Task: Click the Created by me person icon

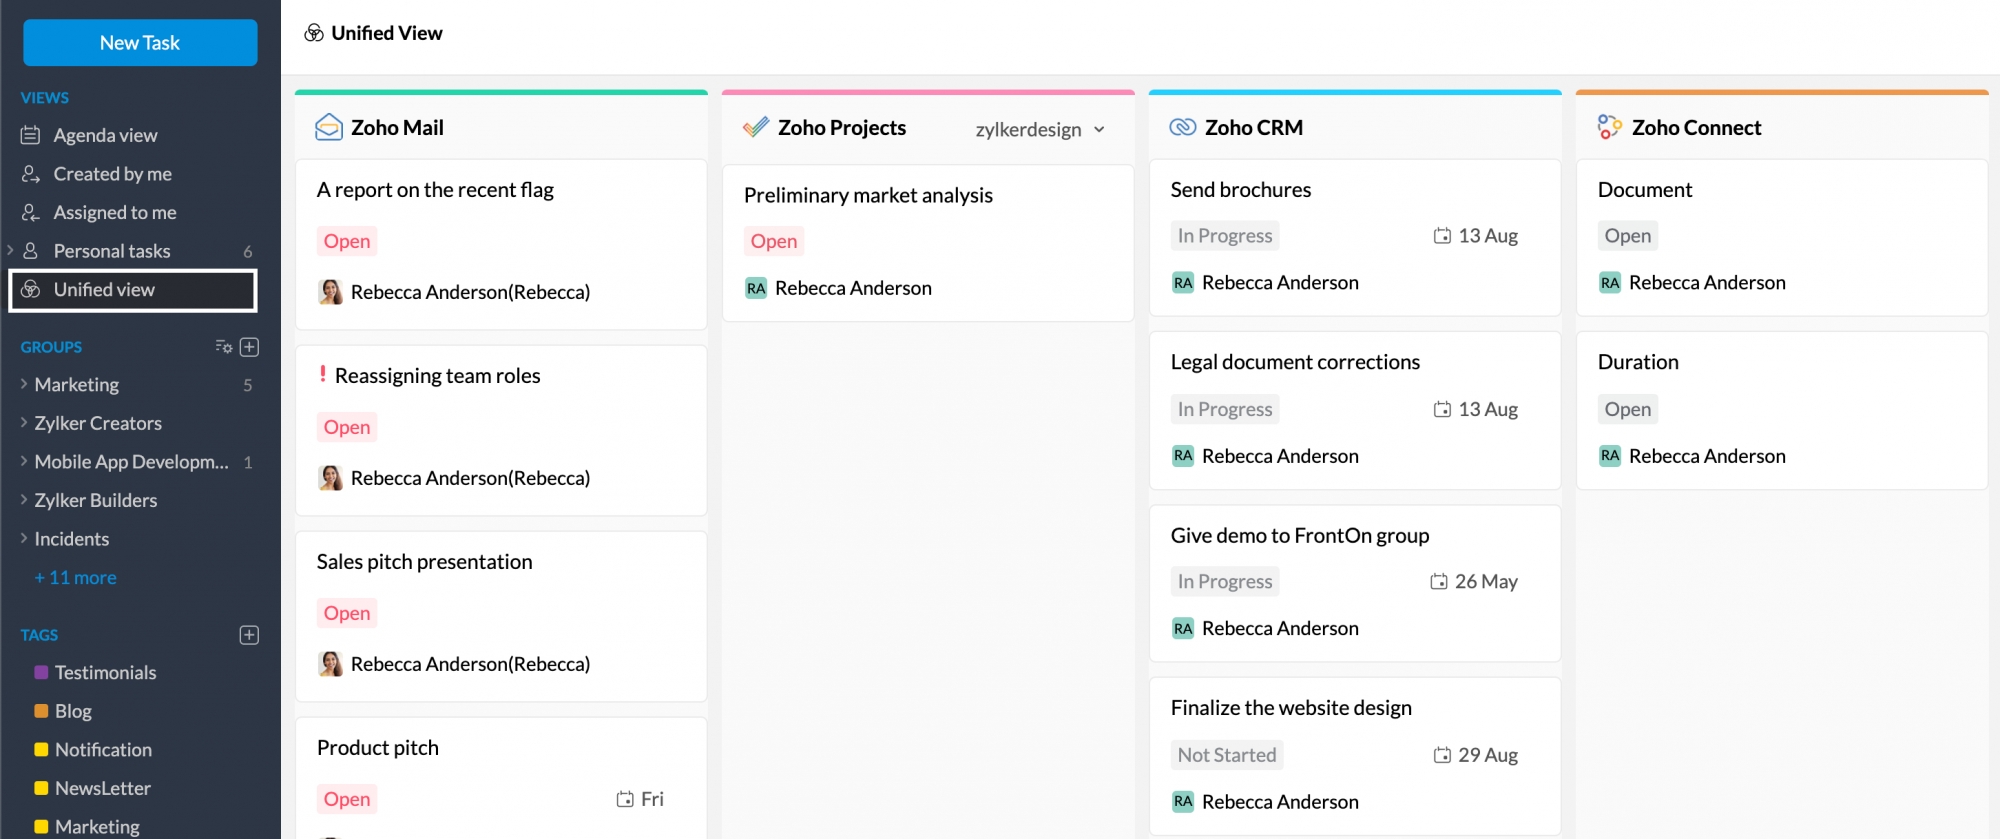Action: (x=31, y=174)
